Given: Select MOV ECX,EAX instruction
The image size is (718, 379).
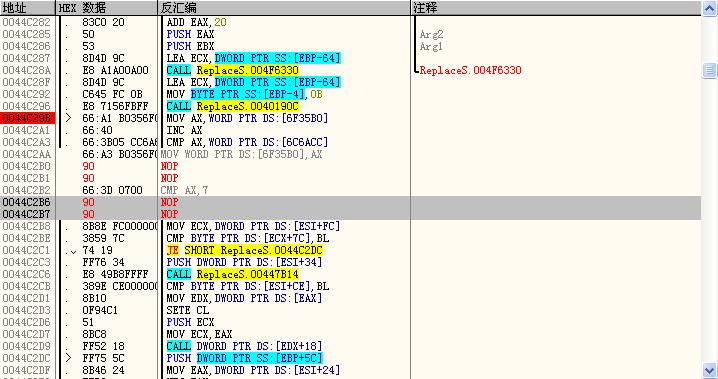Looking at the screenshot, I should [x=199, y=334].
